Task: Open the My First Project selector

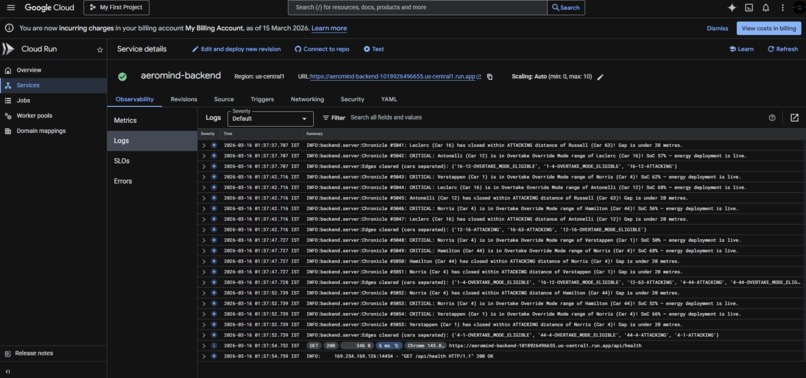Action: click(x=116, y=8)
